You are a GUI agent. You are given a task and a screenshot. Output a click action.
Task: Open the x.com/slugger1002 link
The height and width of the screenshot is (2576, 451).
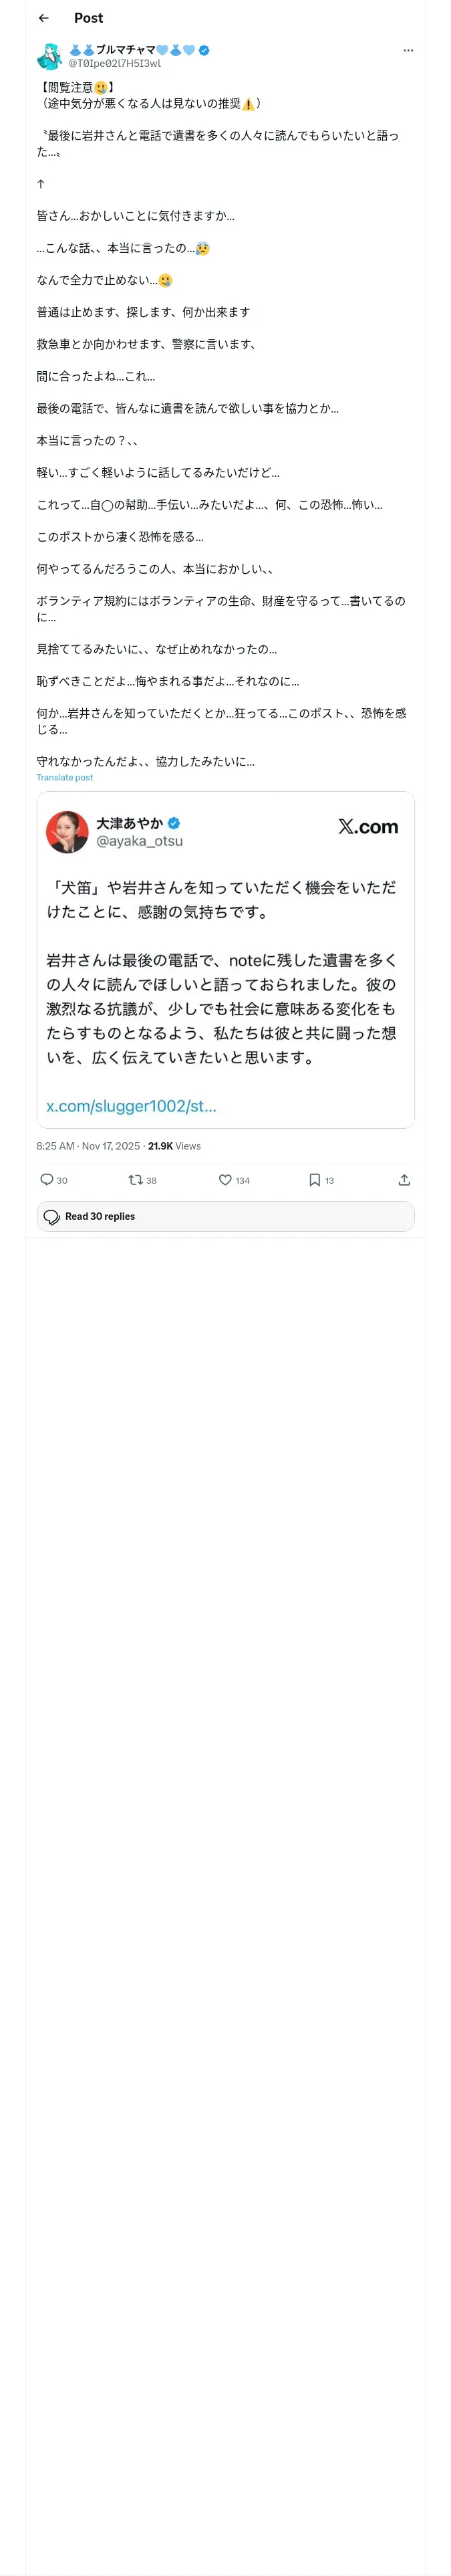pyautogui.click(x=131, y=1105)
